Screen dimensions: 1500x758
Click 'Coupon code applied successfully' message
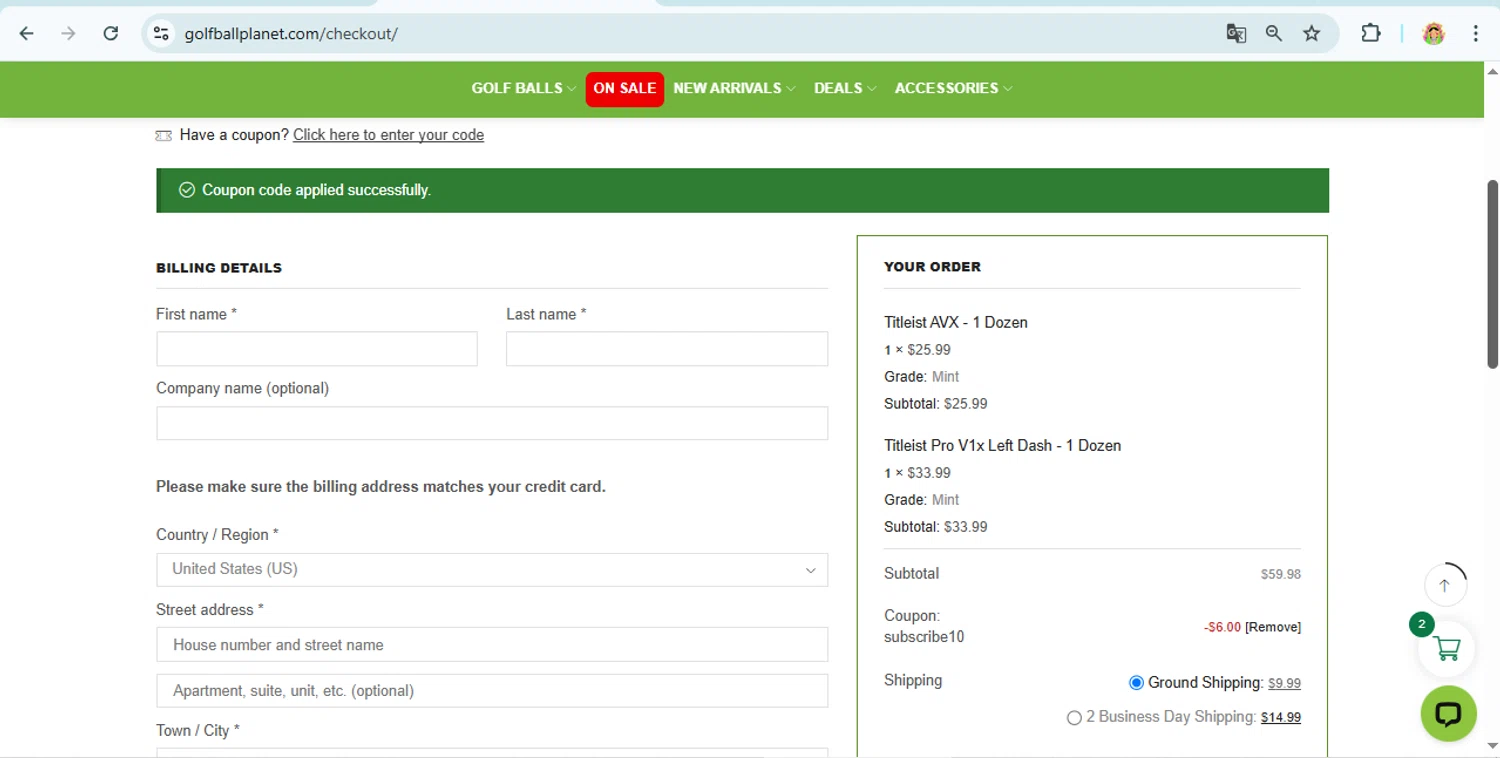(x=316, y=190)
